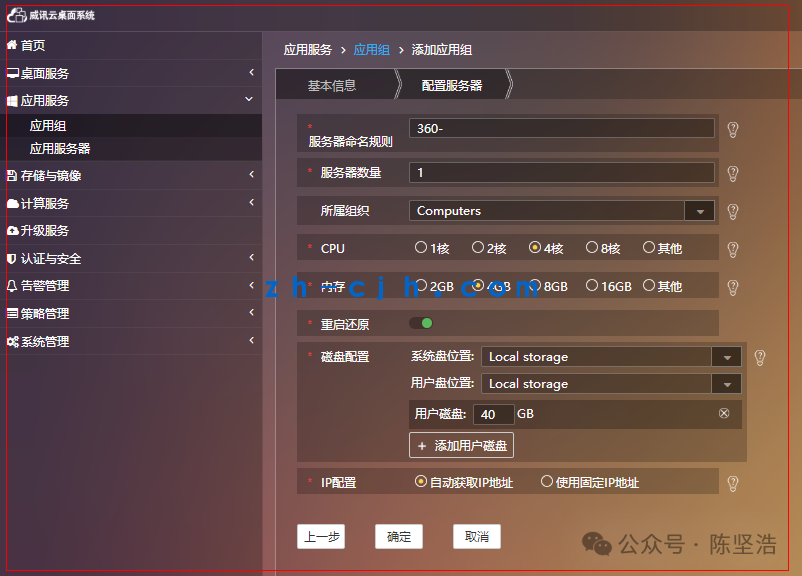Remove the 40 GB user disk entry
Viewport: 802px width, 576px height.
pos(724,413)
